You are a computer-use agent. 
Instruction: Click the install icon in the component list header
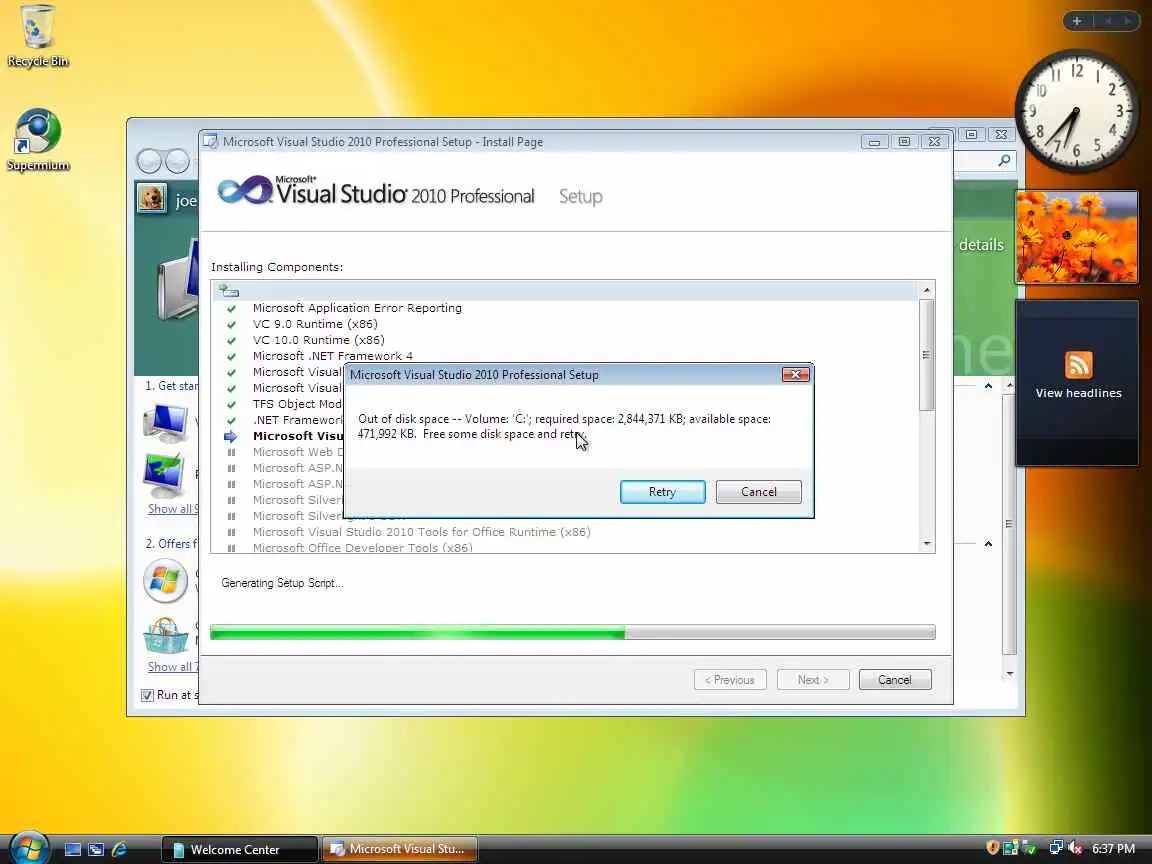point(229,291)
